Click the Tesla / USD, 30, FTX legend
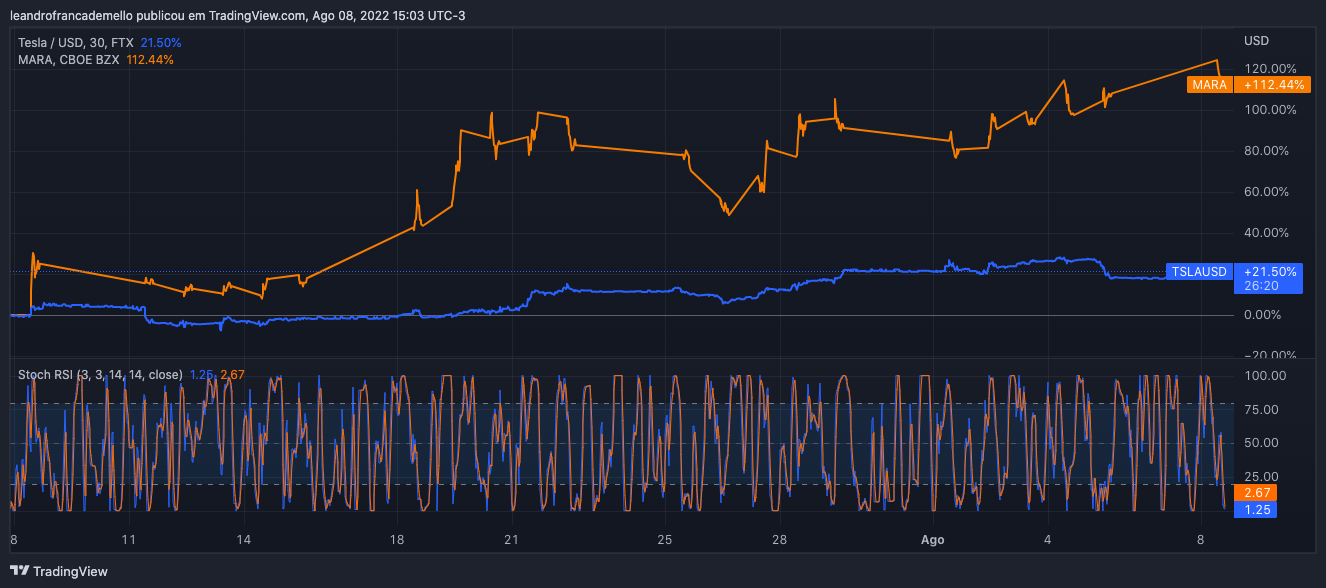Viewport: 1326px width, 588px height. coord(77,43)
